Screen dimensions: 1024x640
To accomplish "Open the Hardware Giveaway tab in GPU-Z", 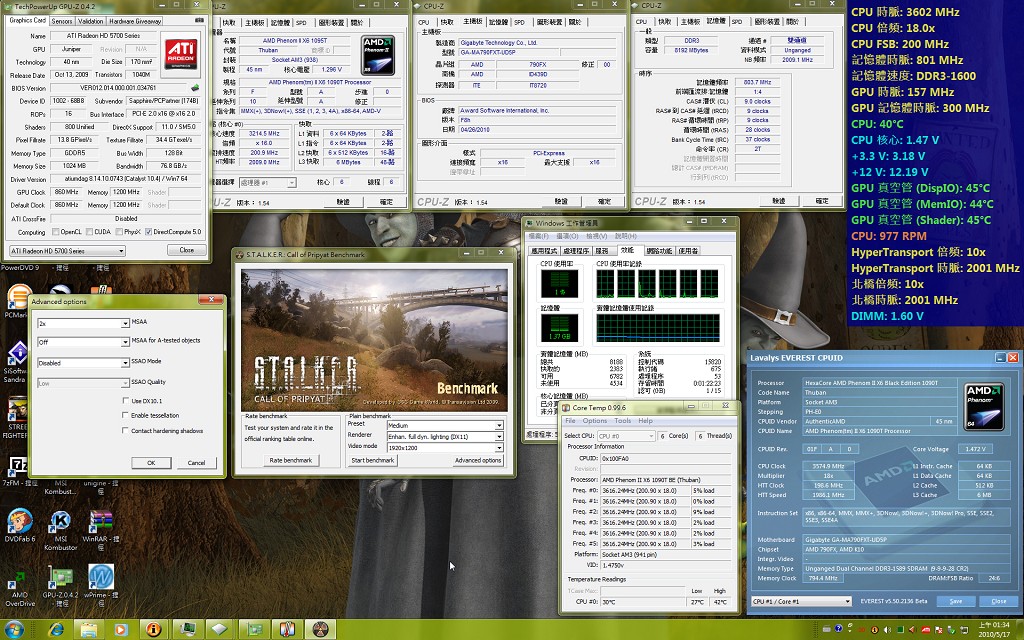I will point(135,21).
